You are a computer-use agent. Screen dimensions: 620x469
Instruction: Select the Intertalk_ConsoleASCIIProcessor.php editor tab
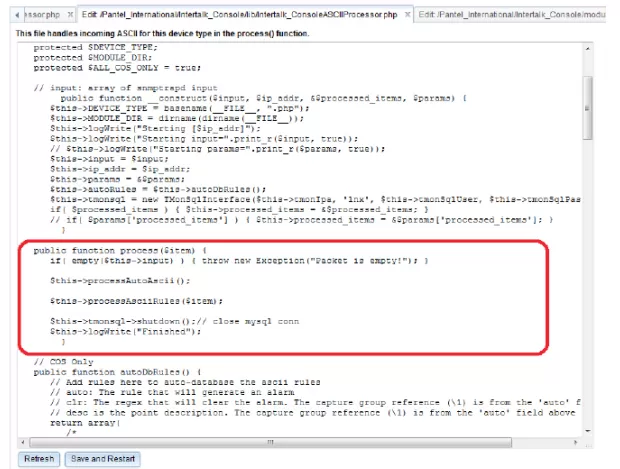click(x=240, y=15)
